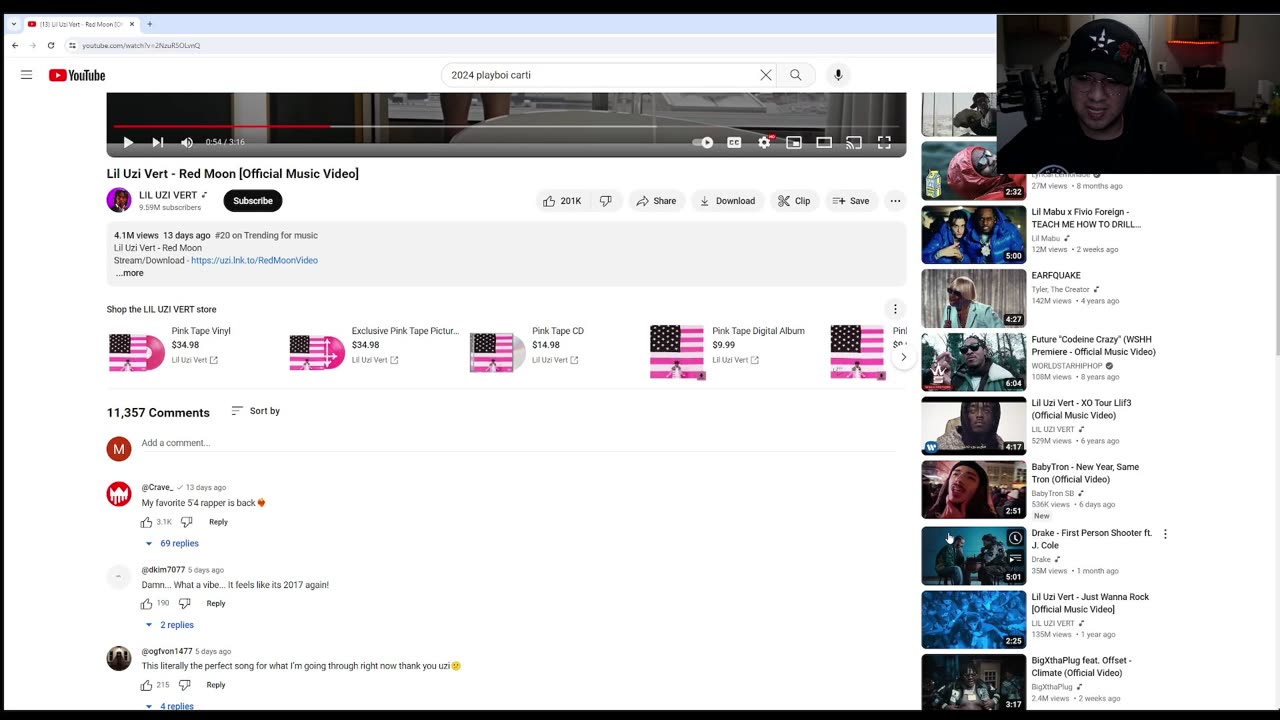Share the video
This screenshot has height=720, width=1280.
pos(656,201)
